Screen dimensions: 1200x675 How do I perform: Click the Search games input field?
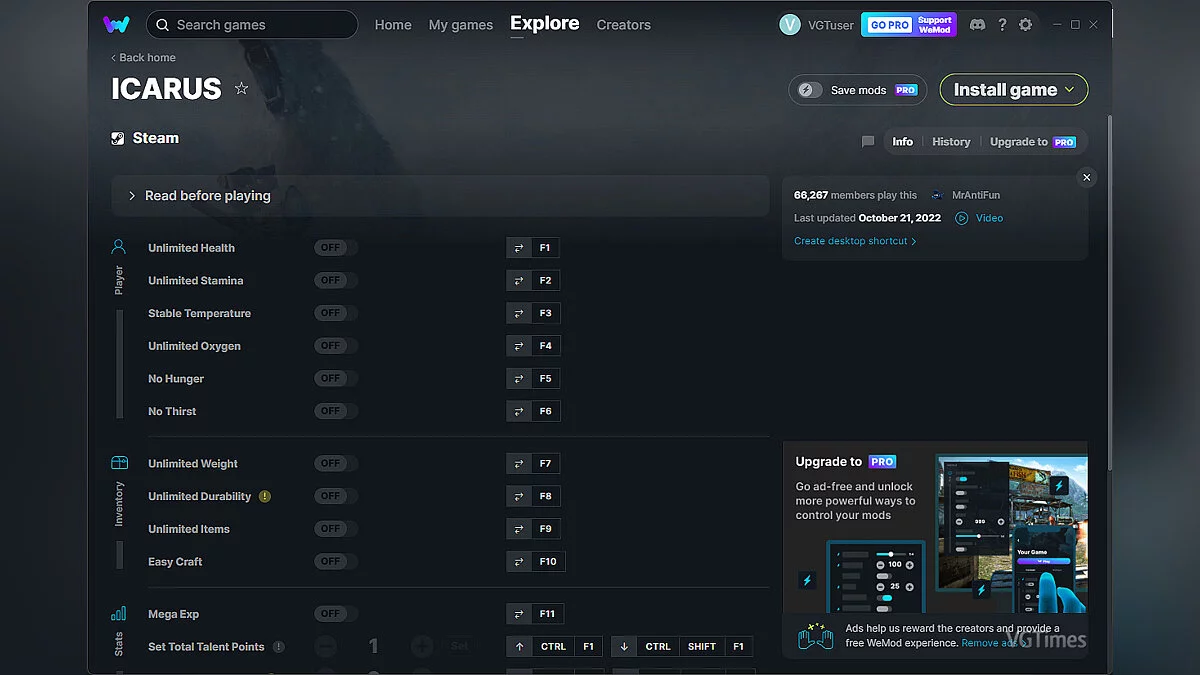pyautogui.click(x=260, y=25)
